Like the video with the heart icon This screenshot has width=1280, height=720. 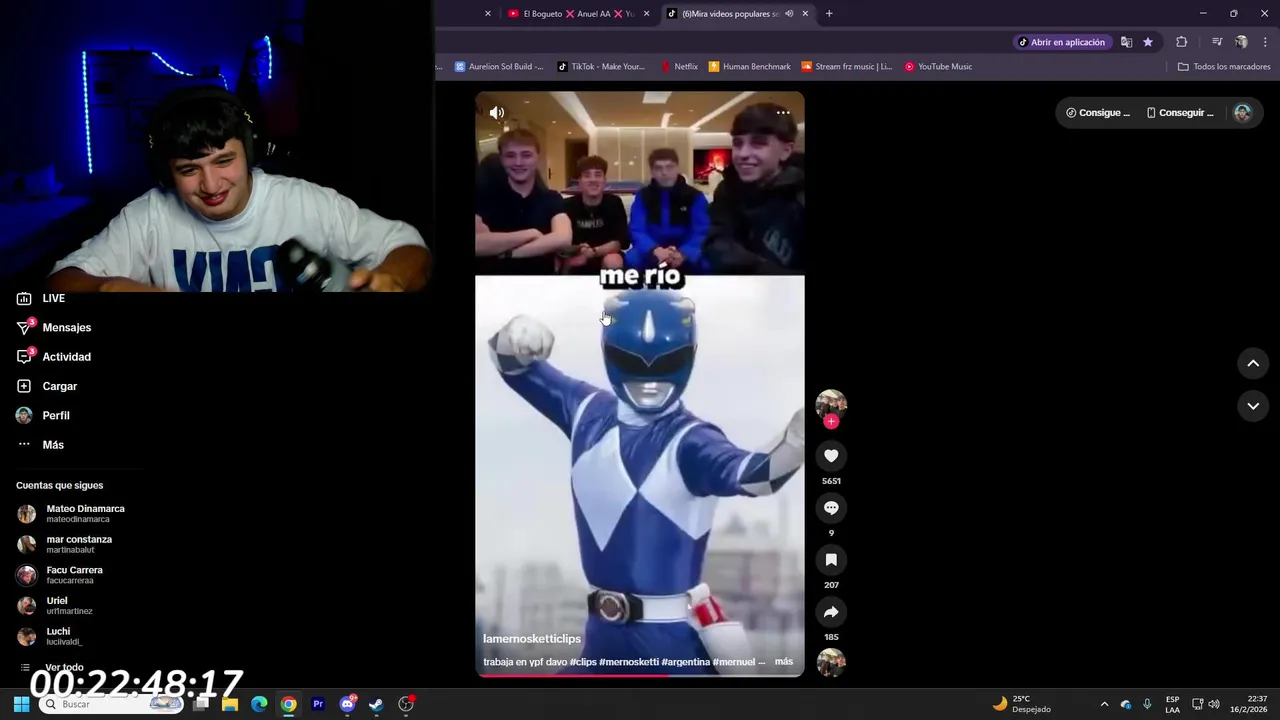click(831, 456)
